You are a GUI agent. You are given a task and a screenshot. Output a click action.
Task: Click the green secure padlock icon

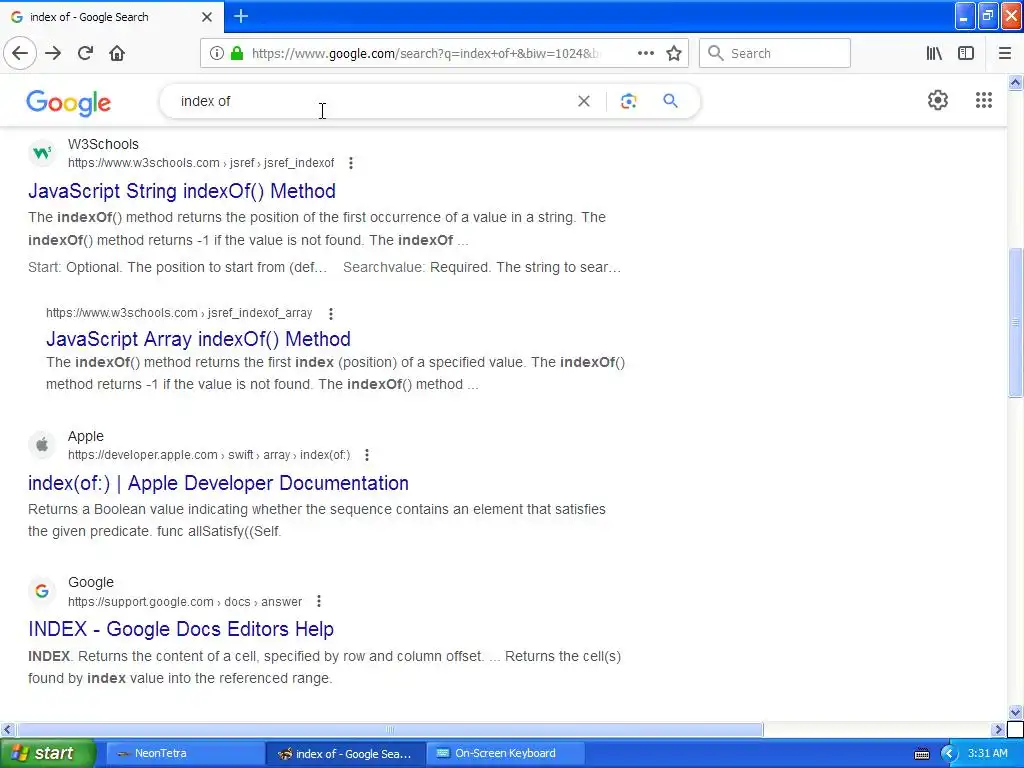pos(237,53)
